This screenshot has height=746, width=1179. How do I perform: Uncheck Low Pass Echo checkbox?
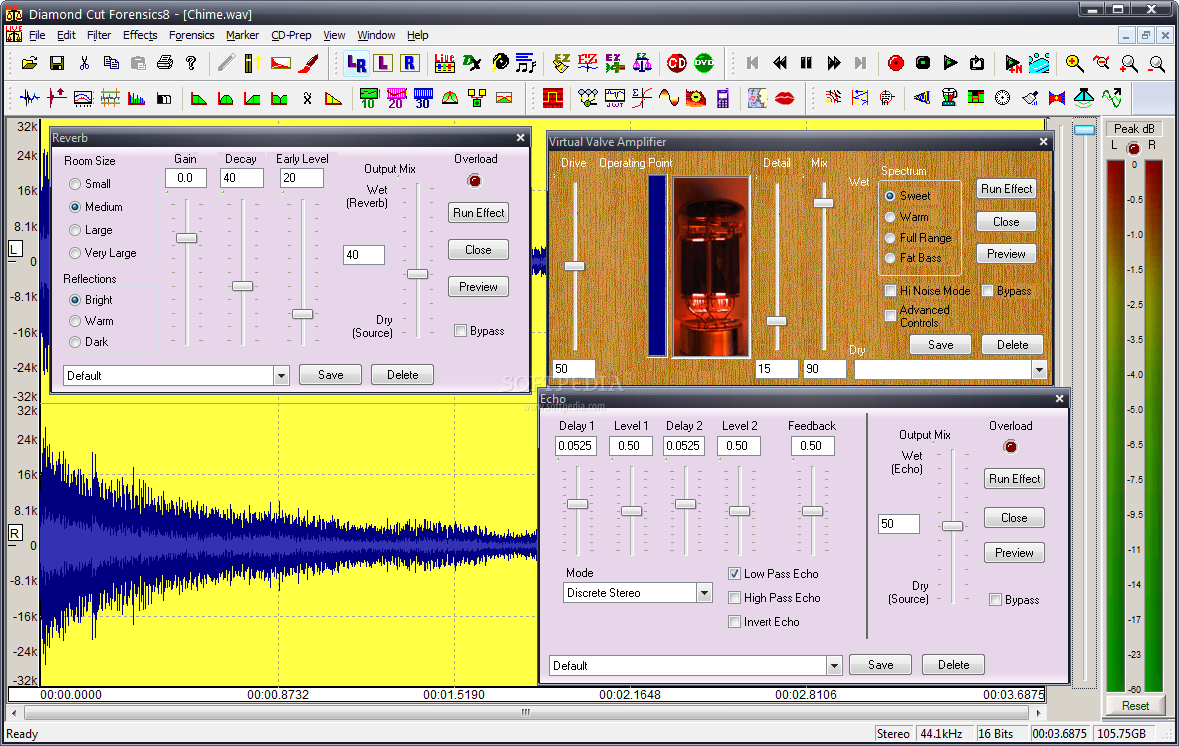click(x=735, y=574)
